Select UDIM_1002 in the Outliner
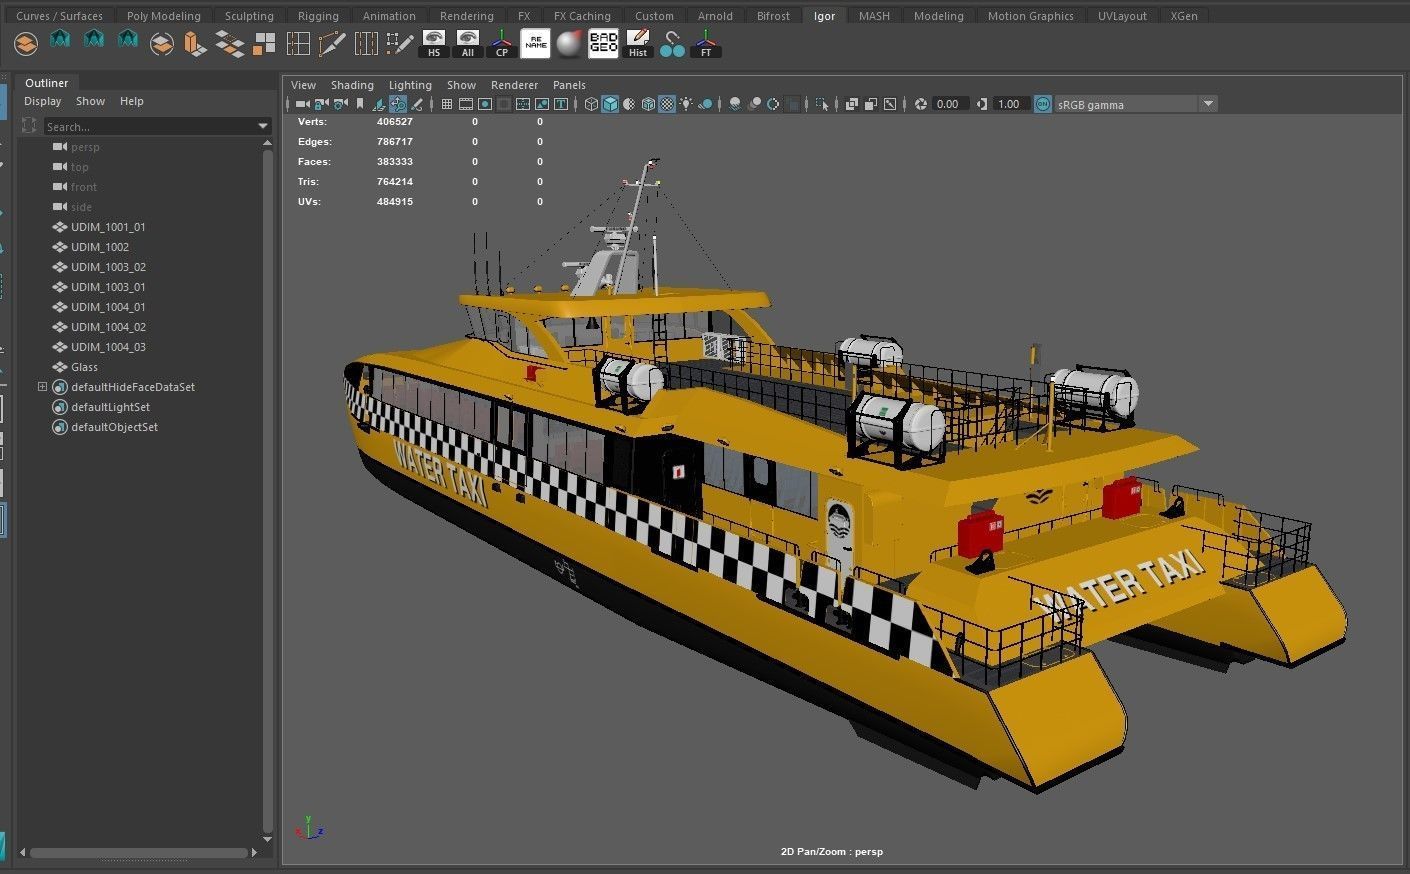1410x874 pixels. pos(99,247)
